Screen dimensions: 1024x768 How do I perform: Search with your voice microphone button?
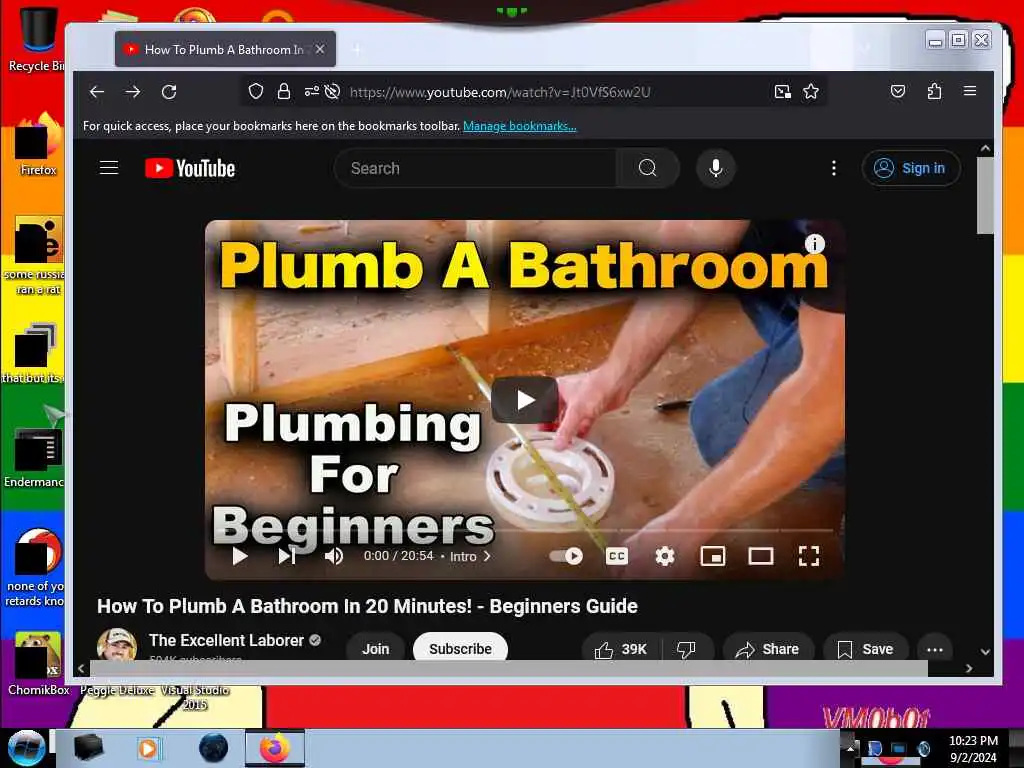[716, 168]
